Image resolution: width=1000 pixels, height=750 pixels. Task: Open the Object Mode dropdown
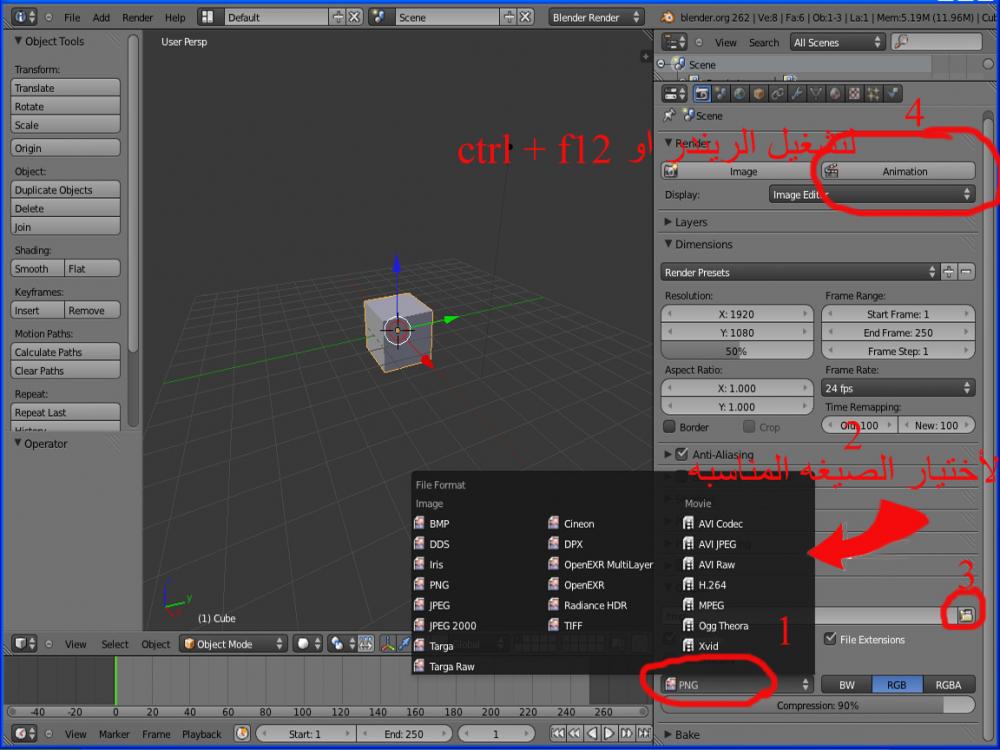[233, 644]
